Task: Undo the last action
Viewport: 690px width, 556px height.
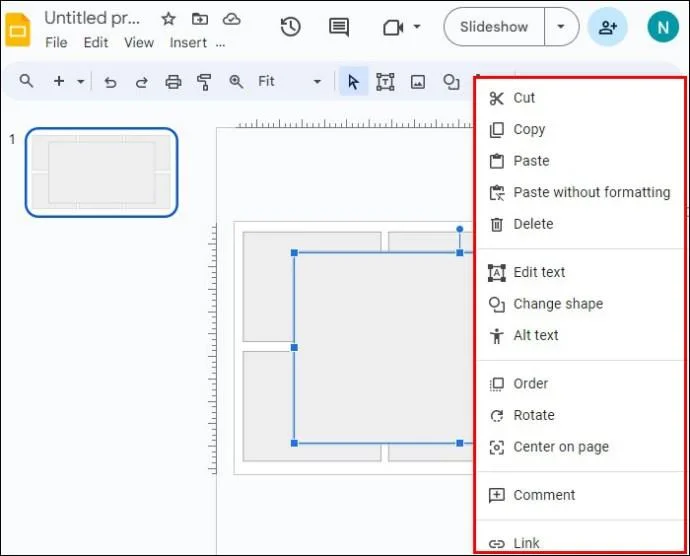Action: (x=110, y=82)
